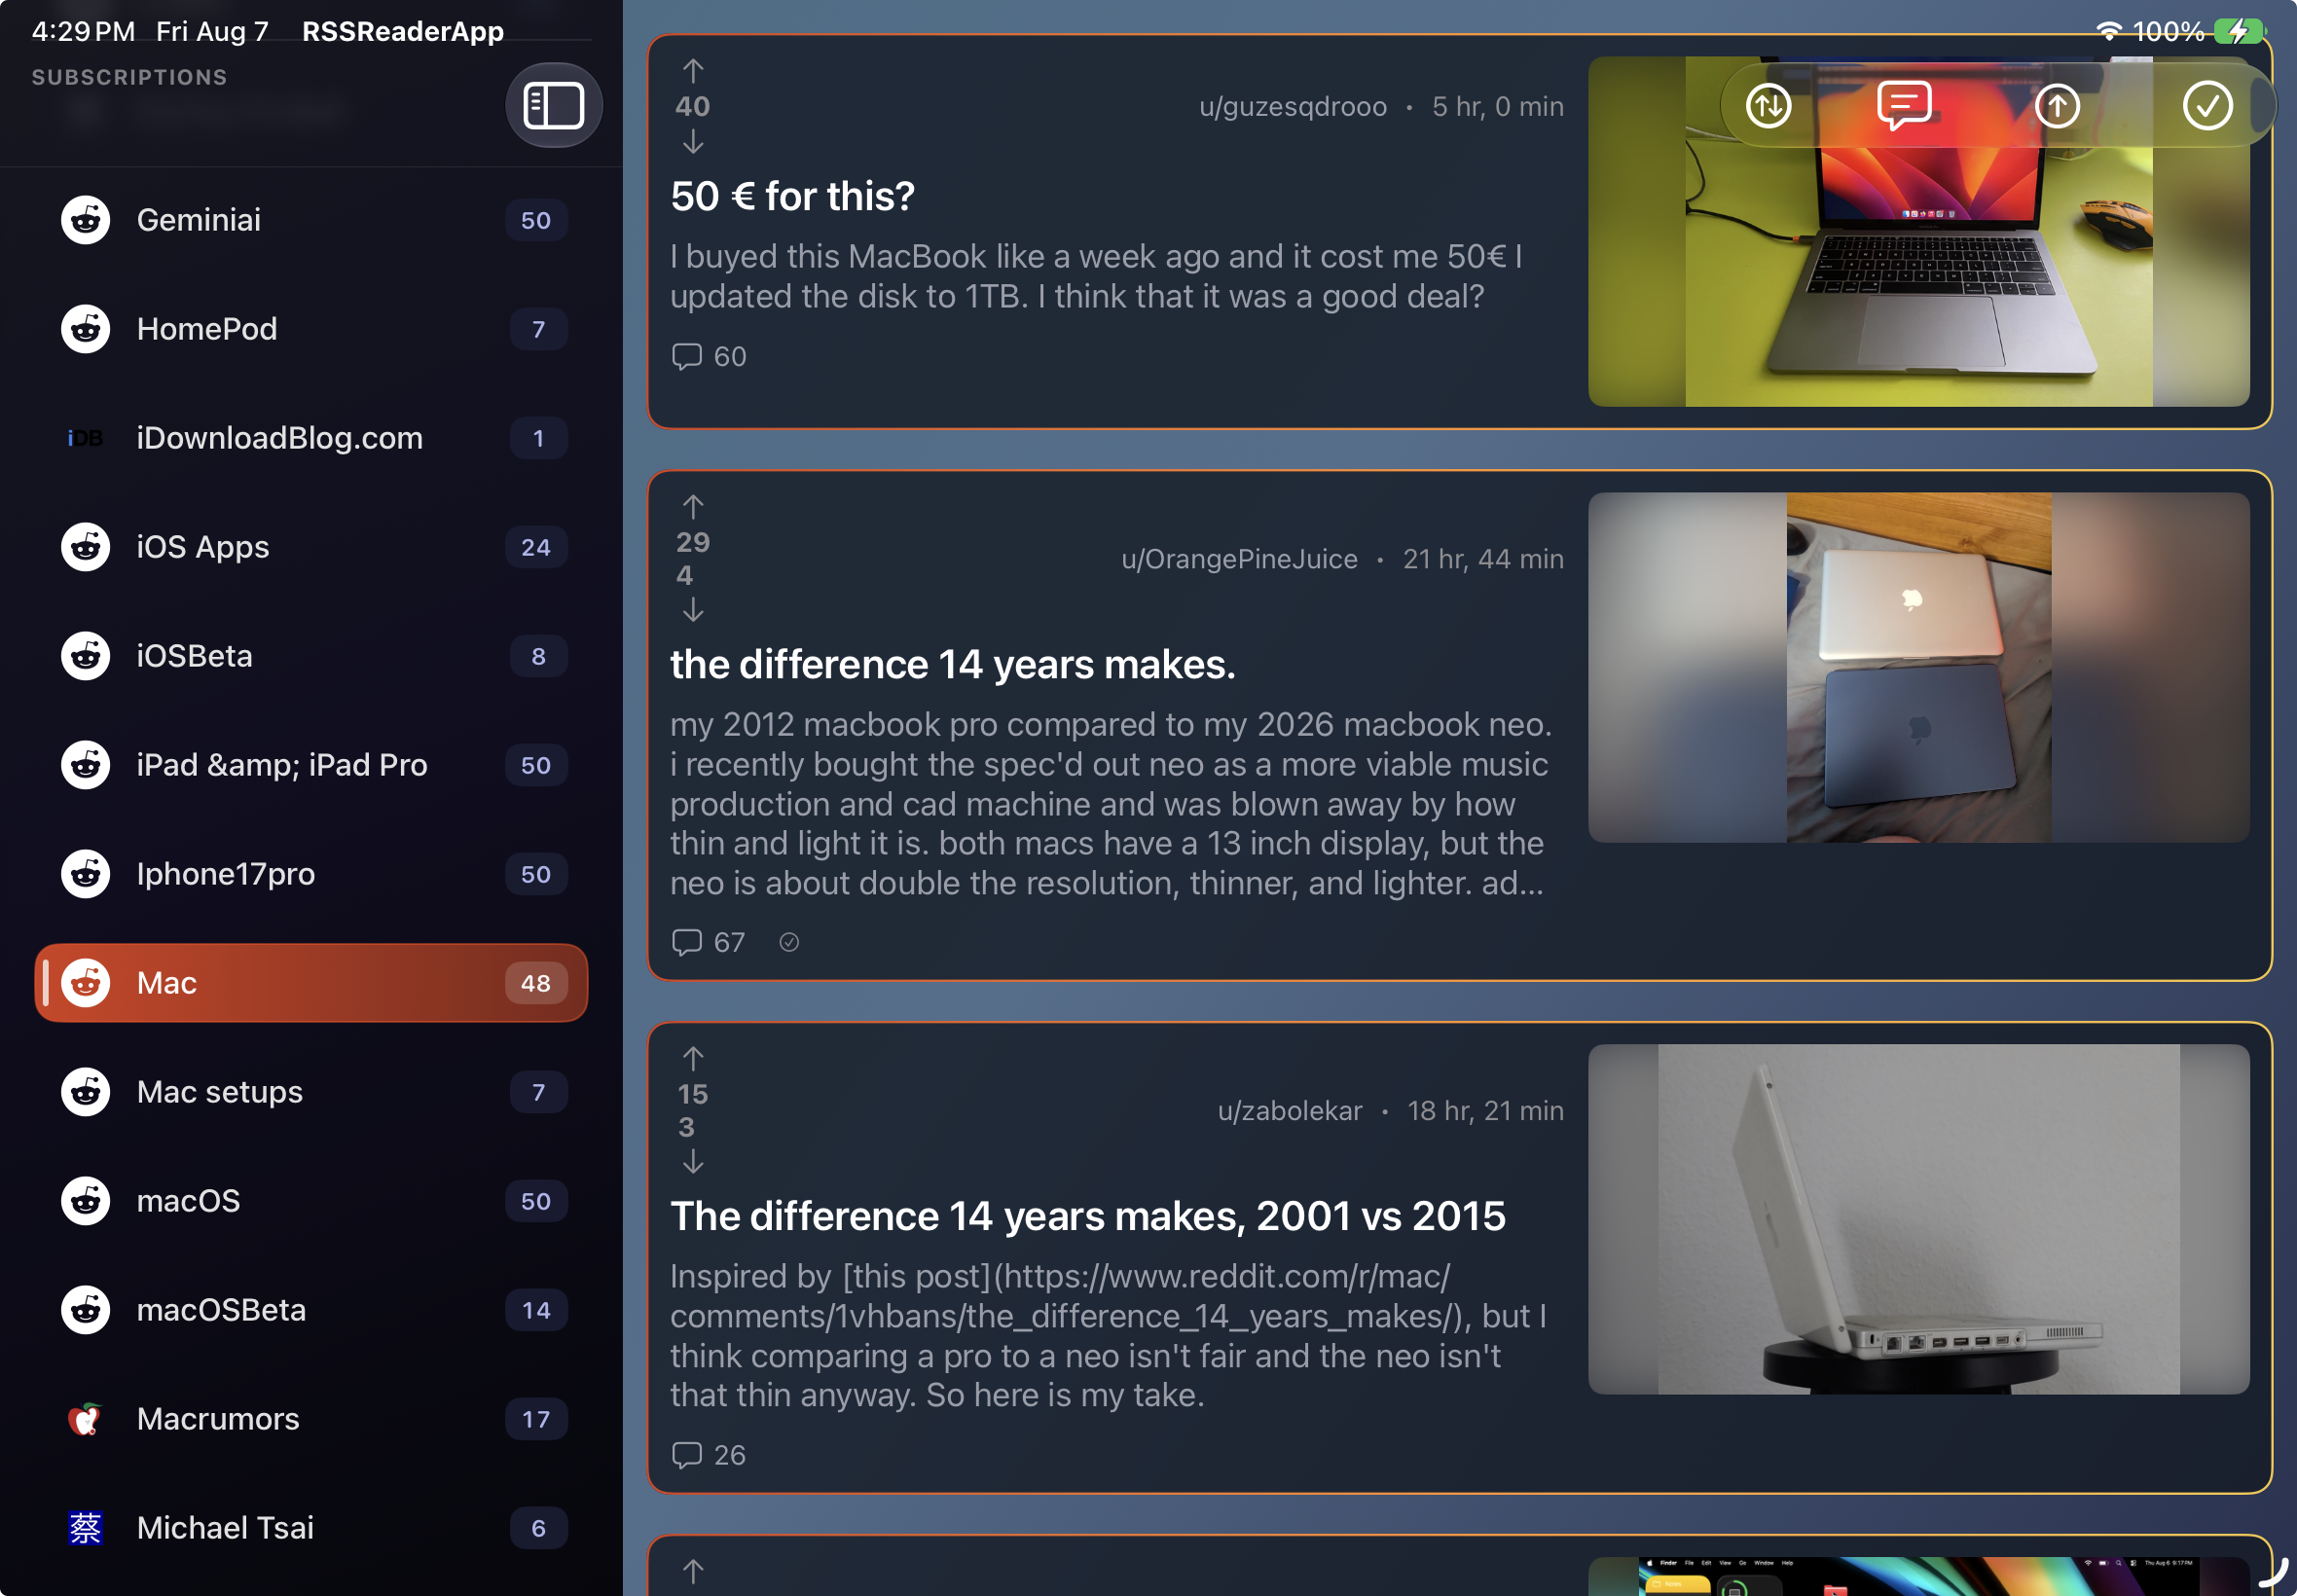Click the 4:29 PM clock in status bar
Image resolution: width=2297 pixels, height=1596 pixels.
(x=83, y=31)
